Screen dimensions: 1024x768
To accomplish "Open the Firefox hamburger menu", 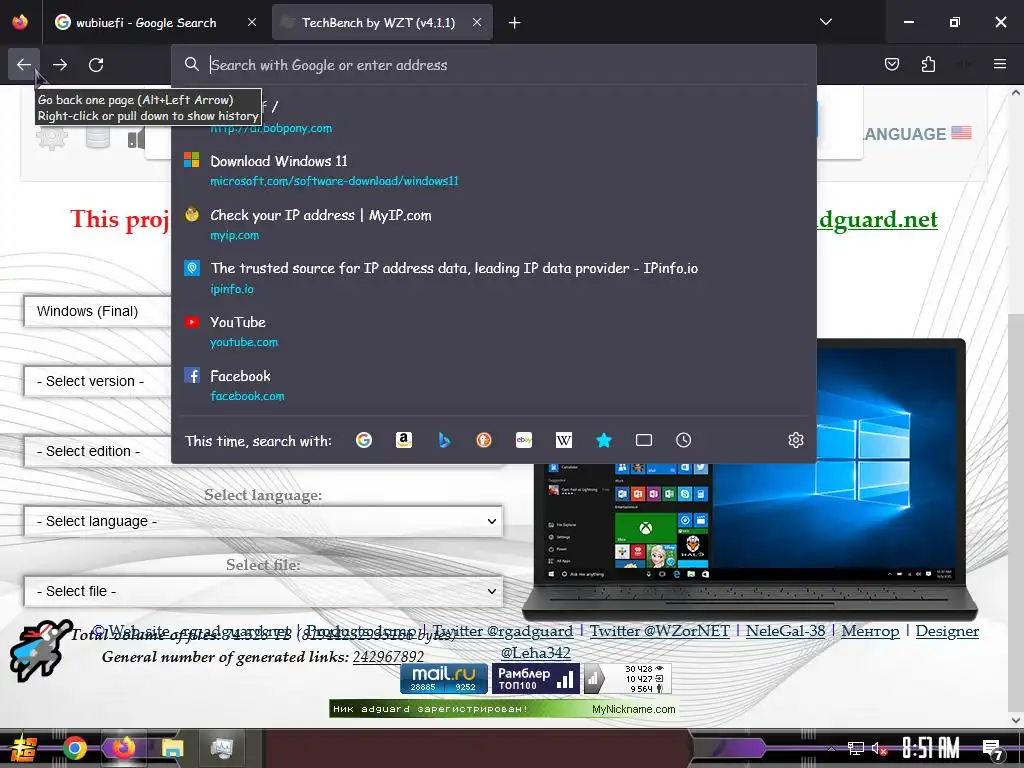I will click(x=999, y=64).
